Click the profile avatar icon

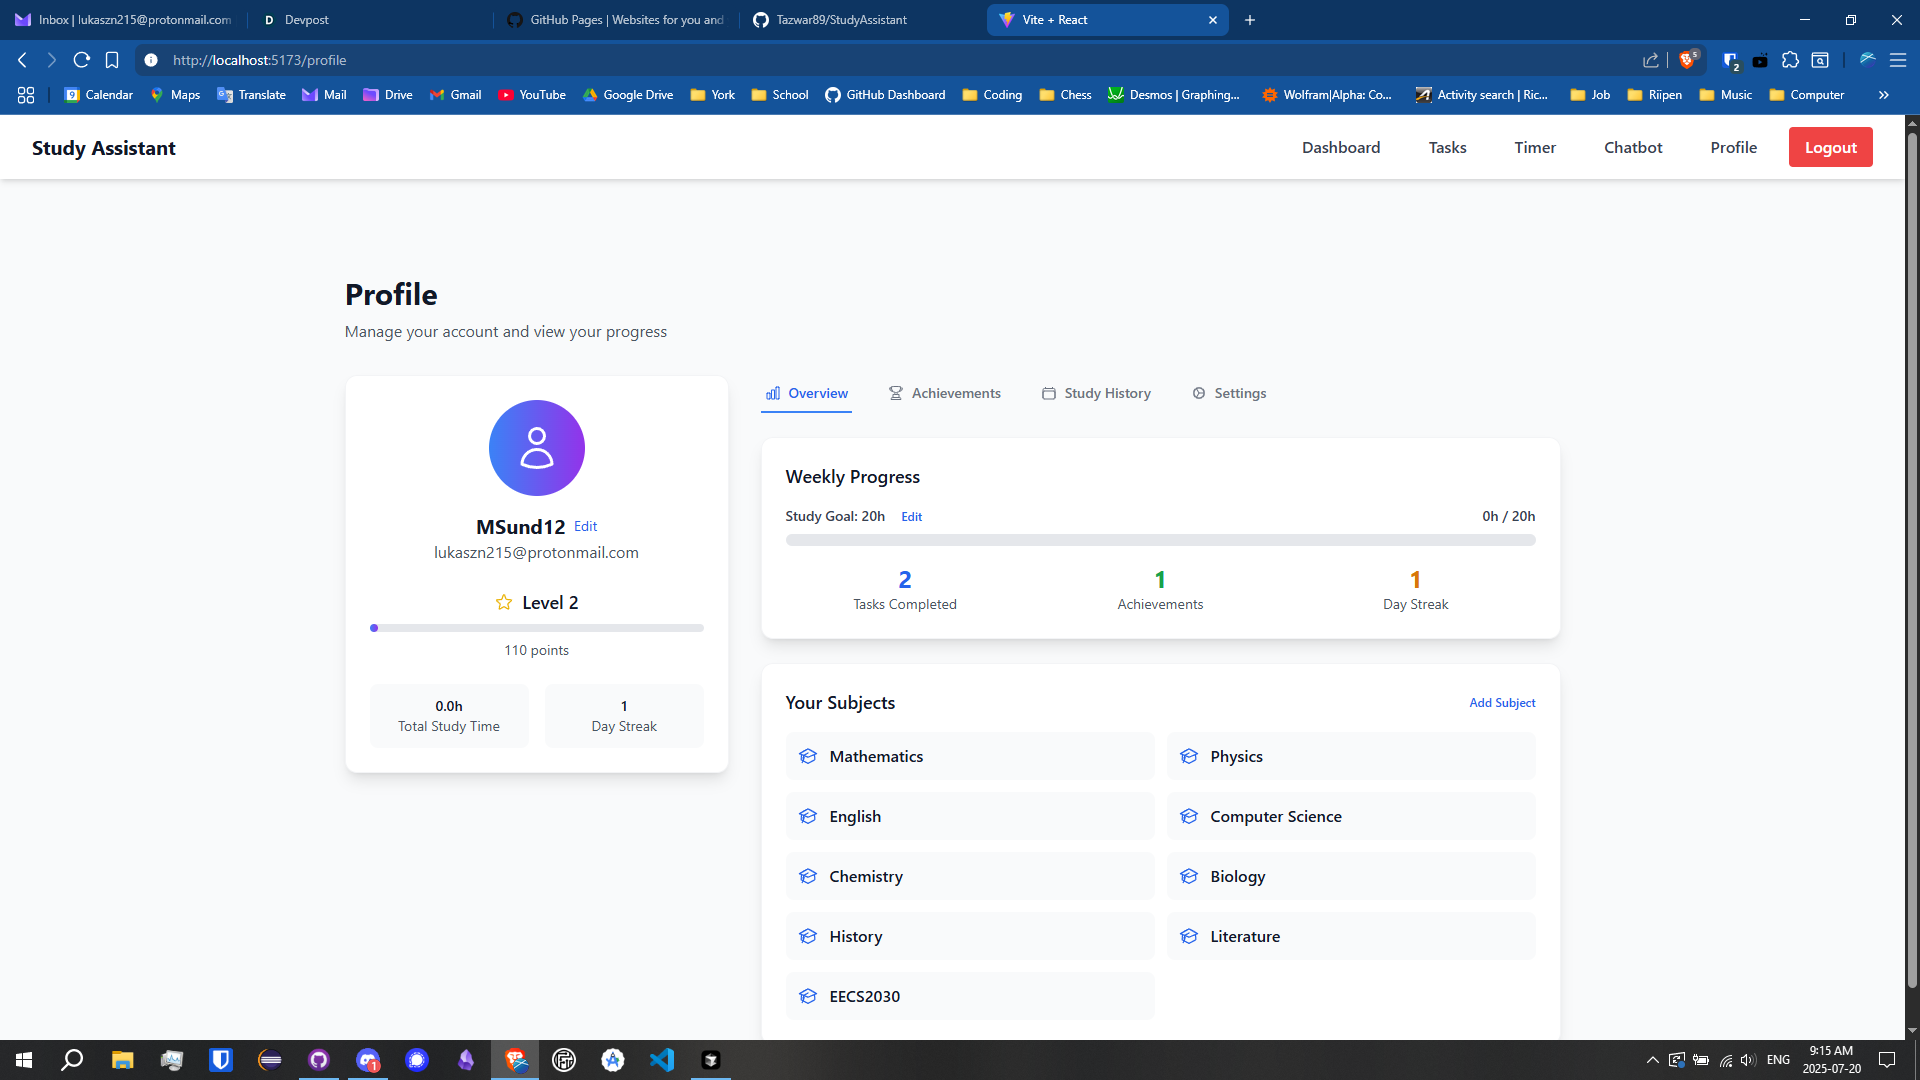(x=536, y=448)
